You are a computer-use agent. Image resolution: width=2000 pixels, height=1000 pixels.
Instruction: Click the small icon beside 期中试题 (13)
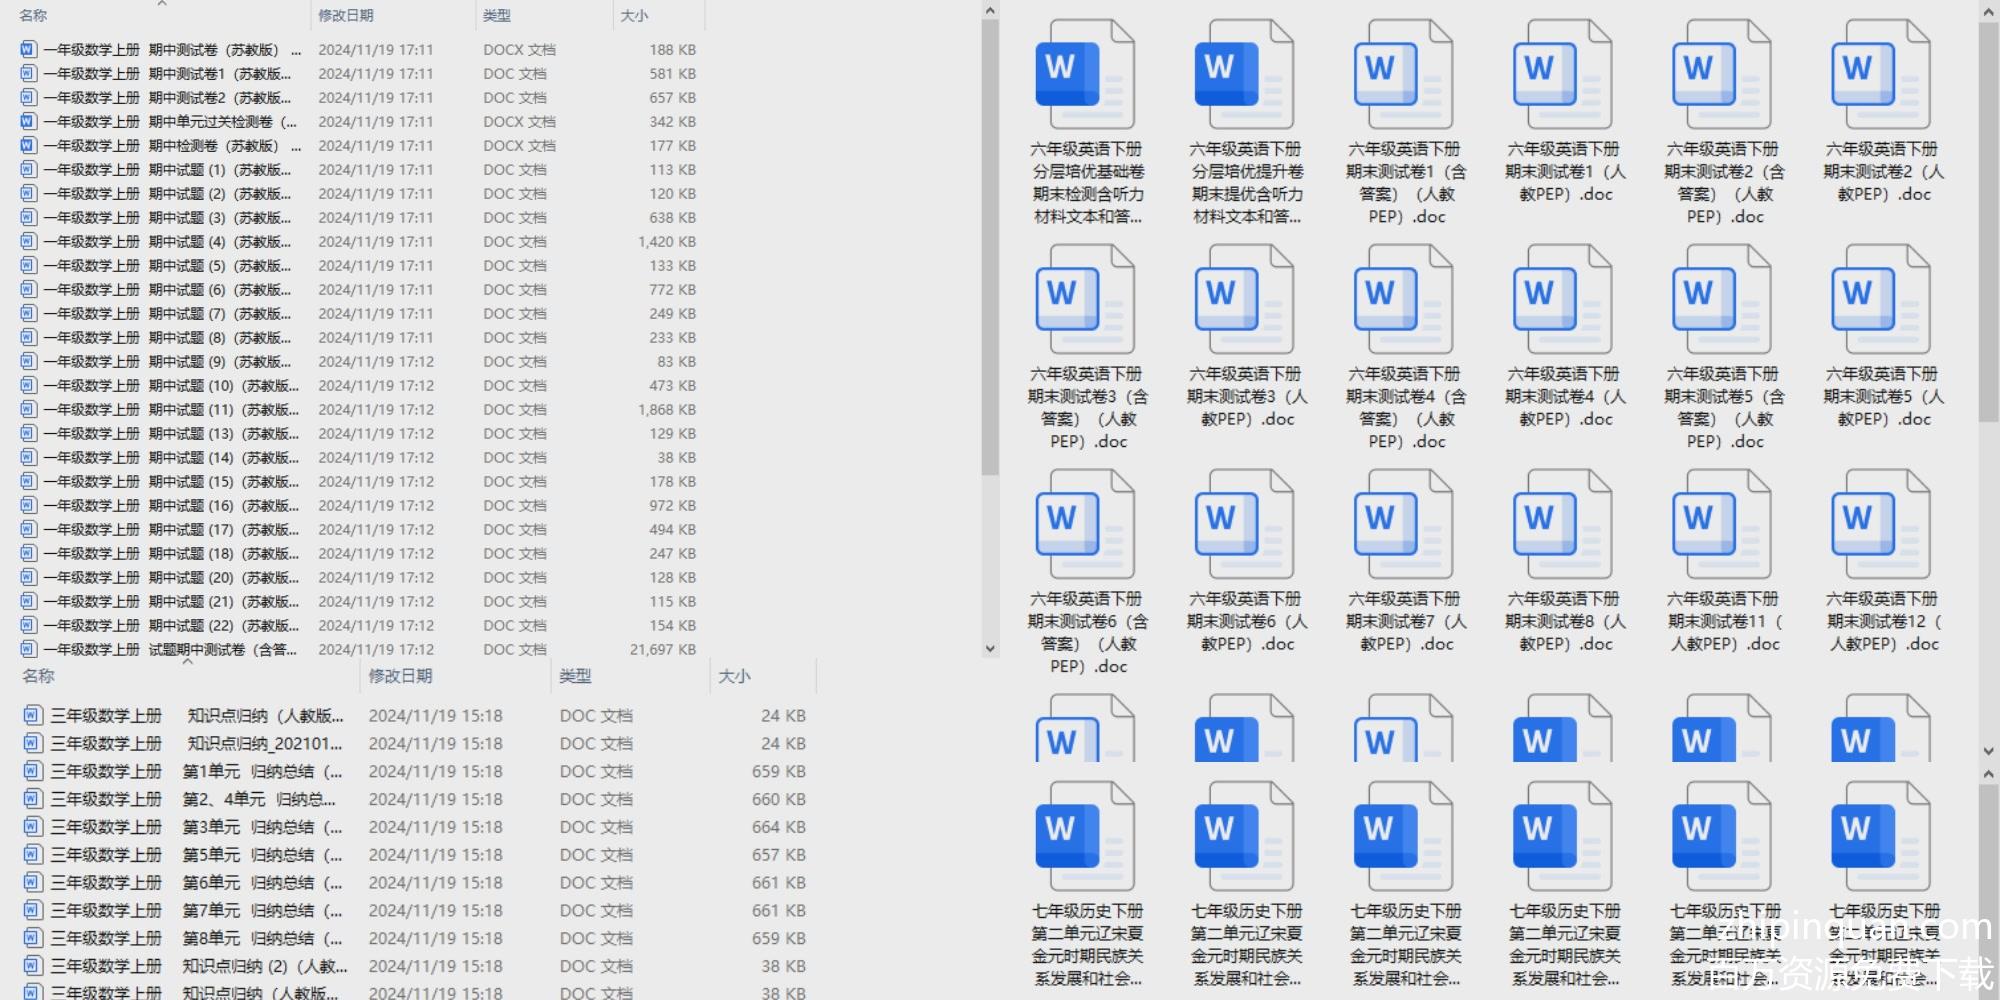[28, 433]
